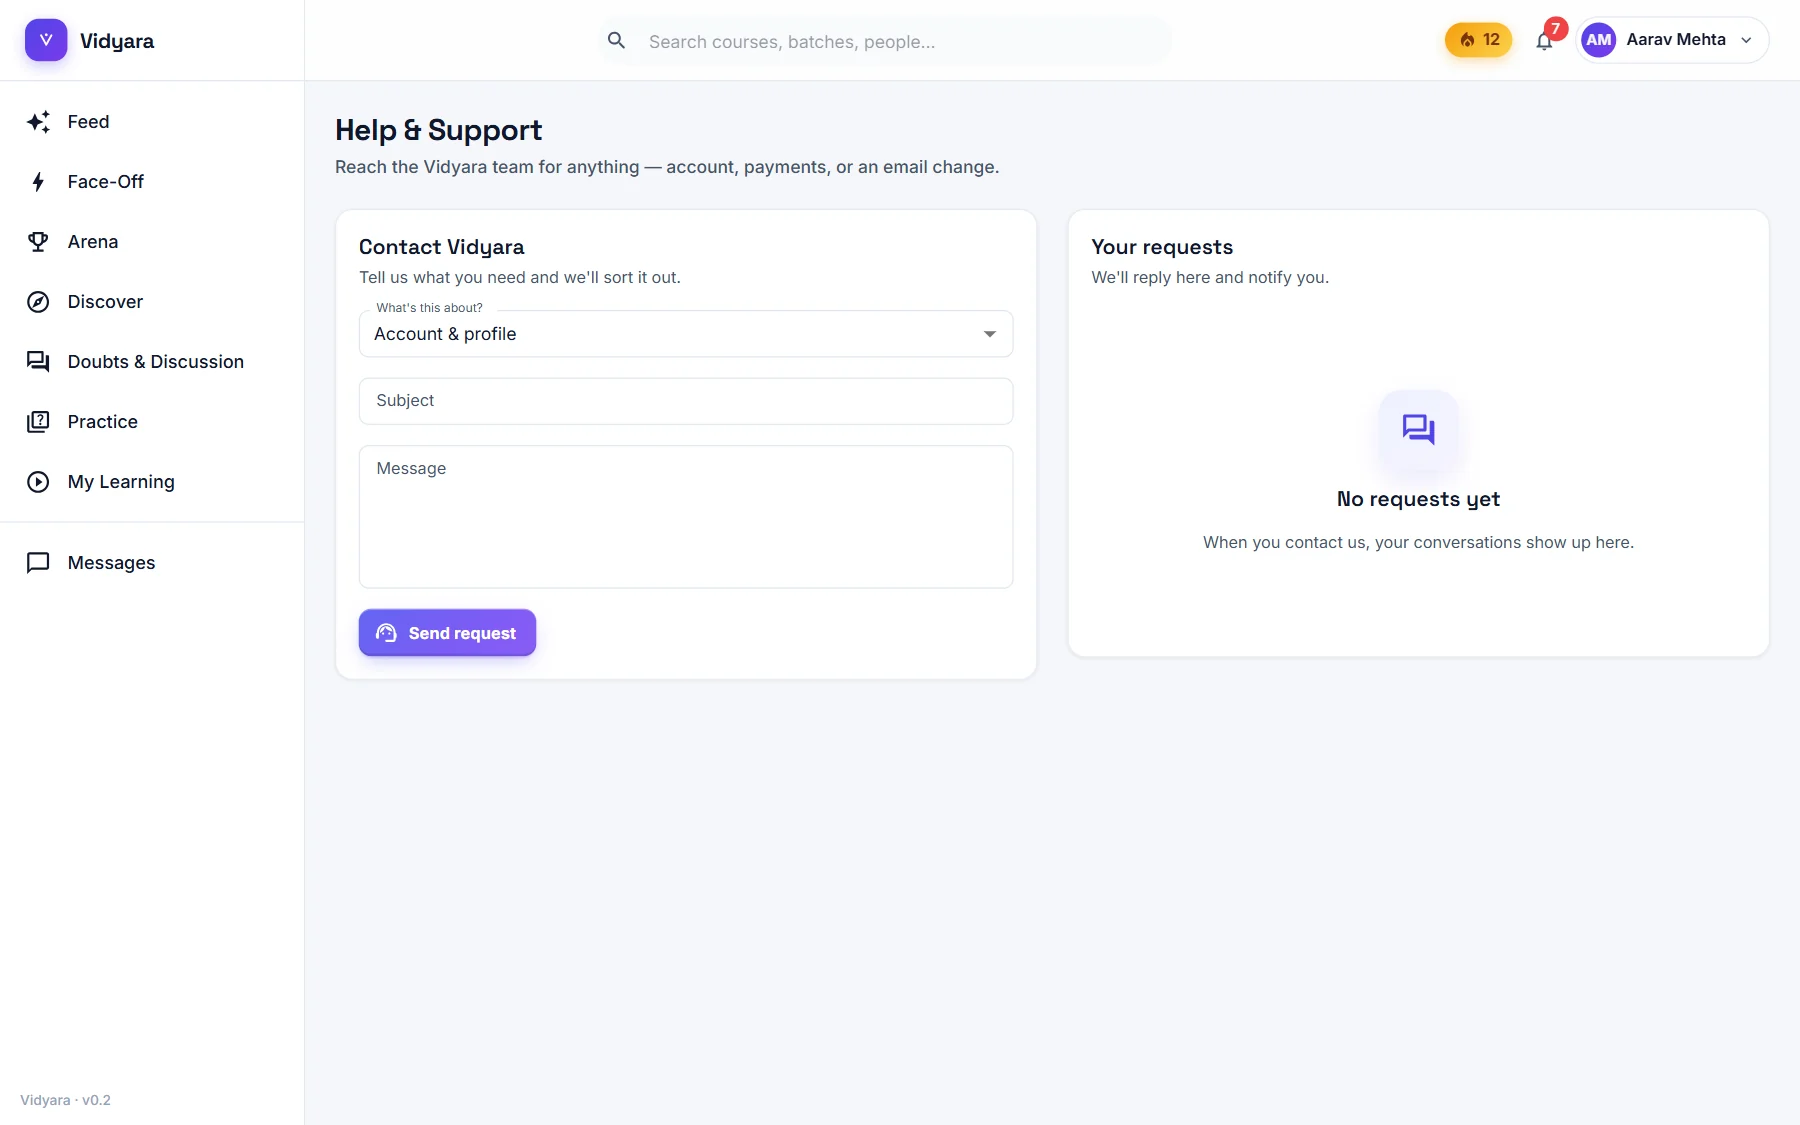Select the Account & profile combo box

[x=686, y=334]
